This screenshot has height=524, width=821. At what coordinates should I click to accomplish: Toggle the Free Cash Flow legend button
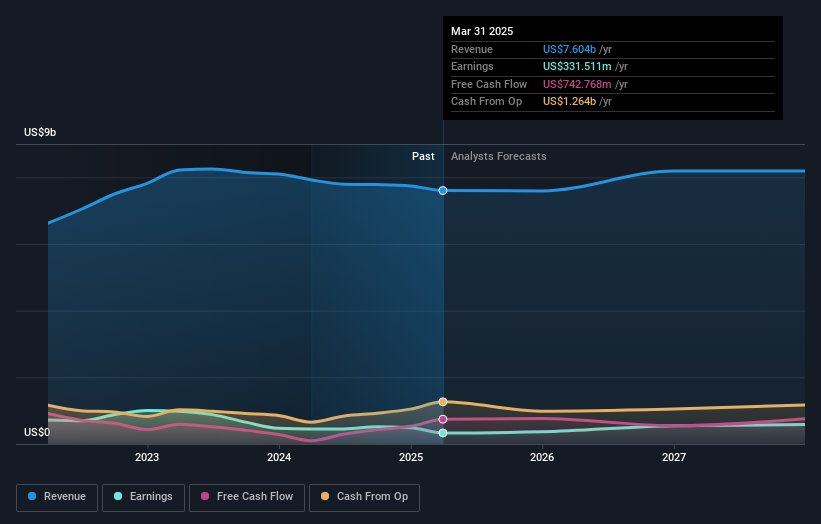(x=247, y=497)
